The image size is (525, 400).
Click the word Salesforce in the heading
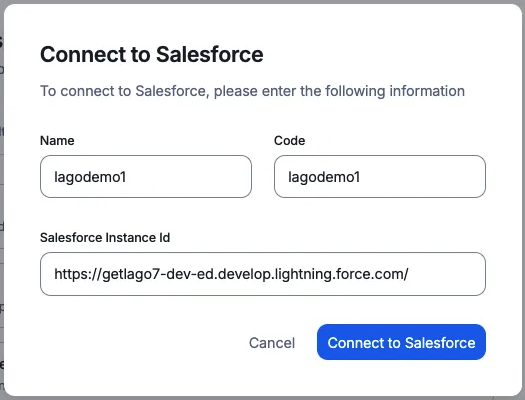click(210, 54)
